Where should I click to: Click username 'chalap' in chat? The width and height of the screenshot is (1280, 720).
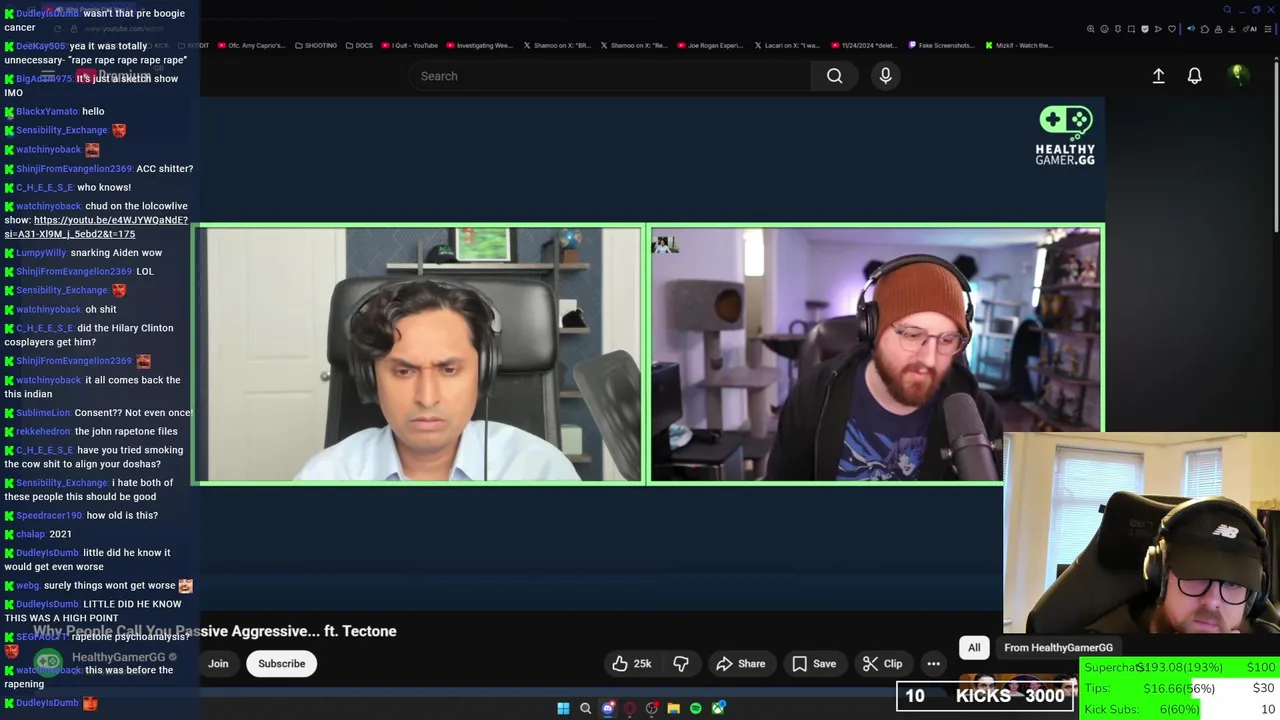(x=30, y=535)
